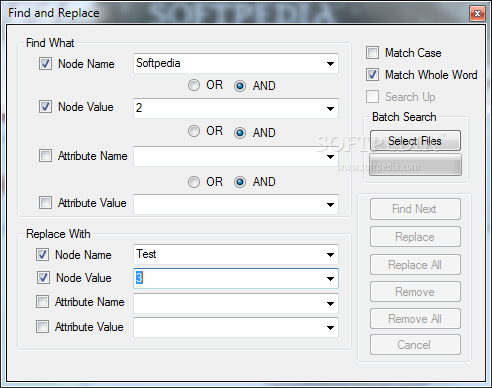492x388 pixels.
Task: Check the Find What Attribute Name box
Action: (45, 156)
